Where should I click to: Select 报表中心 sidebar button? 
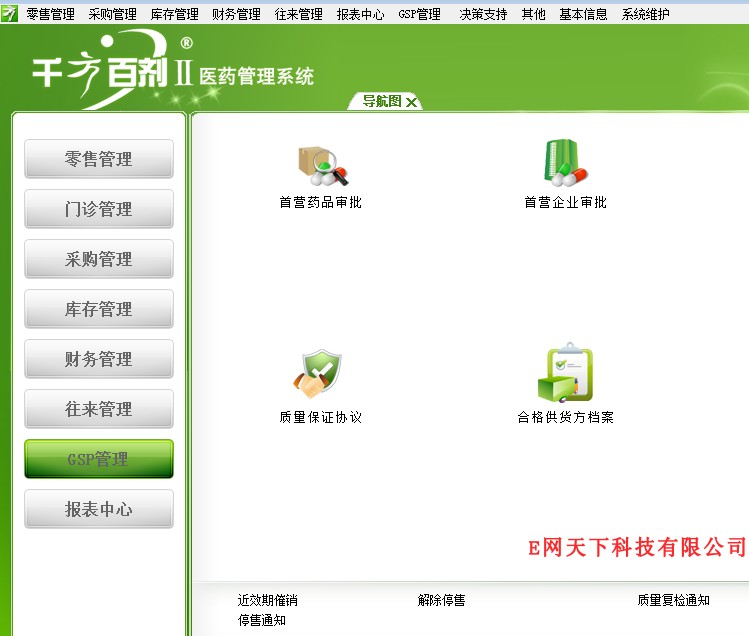pos(99,509)
